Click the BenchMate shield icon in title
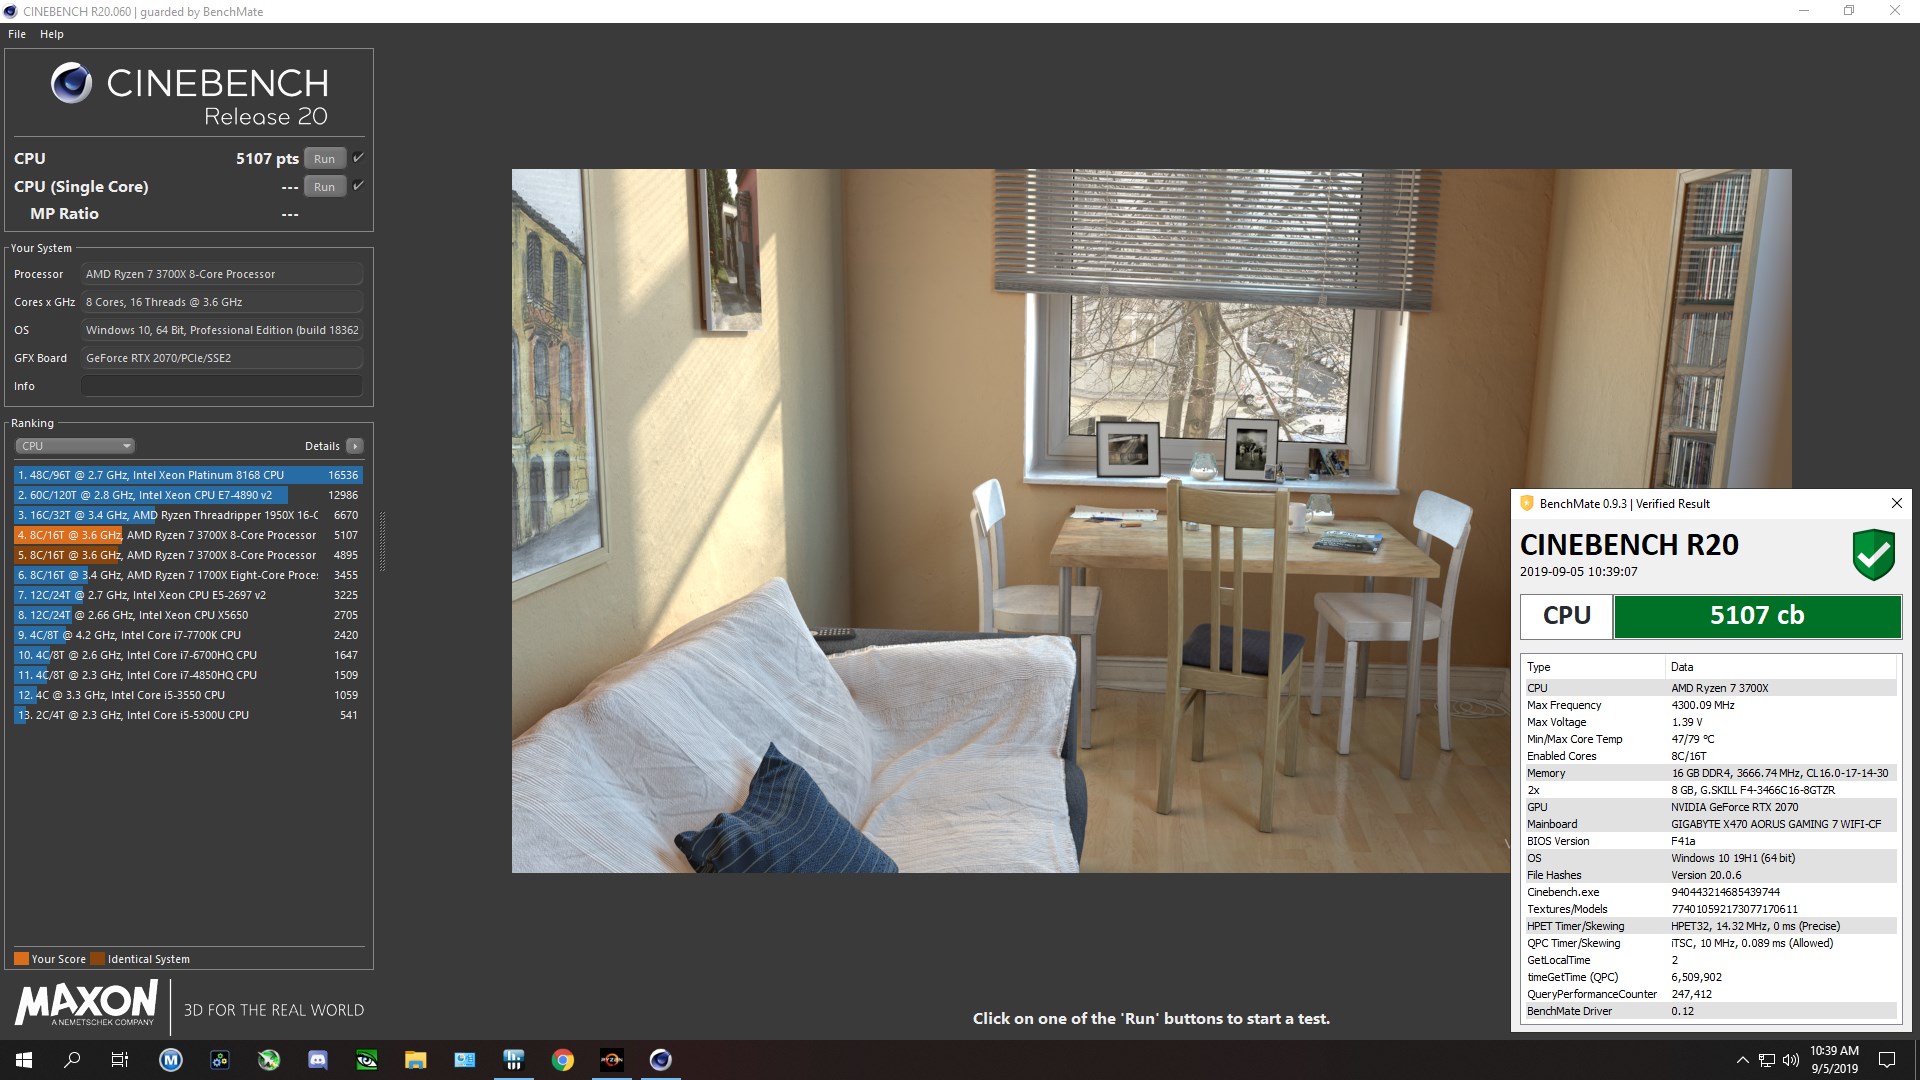Screen dimensions: 1920x1080 tap(1526, 504)
